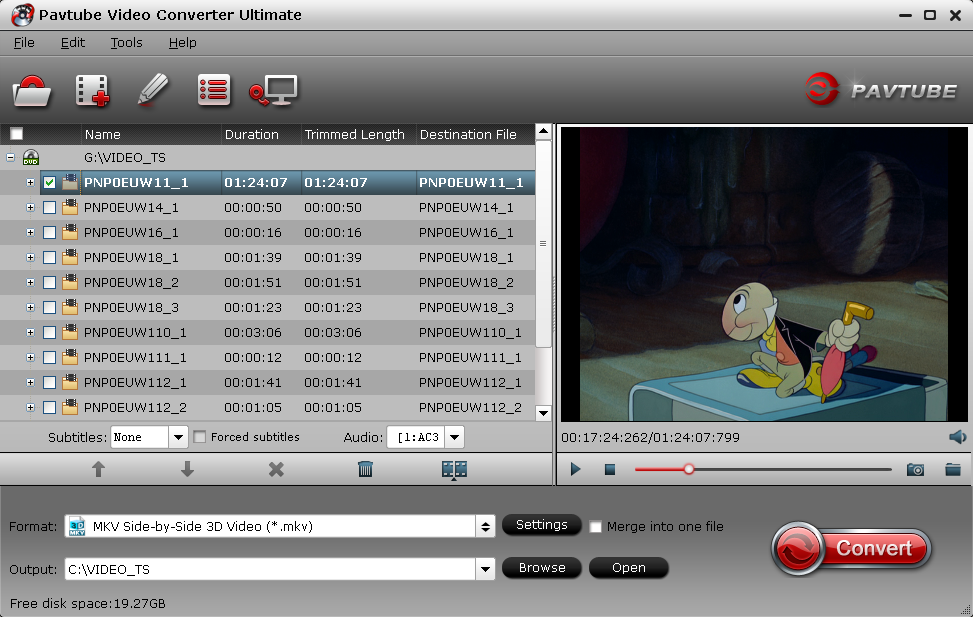Click the Settings button

click(542, 525)
